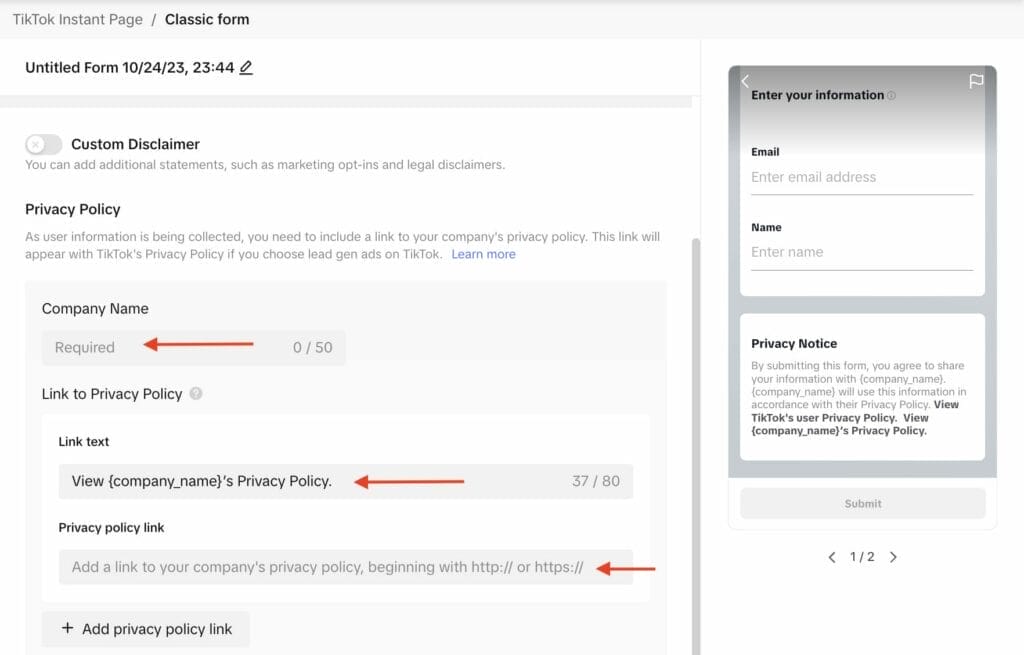Click the help icon beside Link to Privacy Policy
Screen dimensions: 1024x655
[196, 394]
